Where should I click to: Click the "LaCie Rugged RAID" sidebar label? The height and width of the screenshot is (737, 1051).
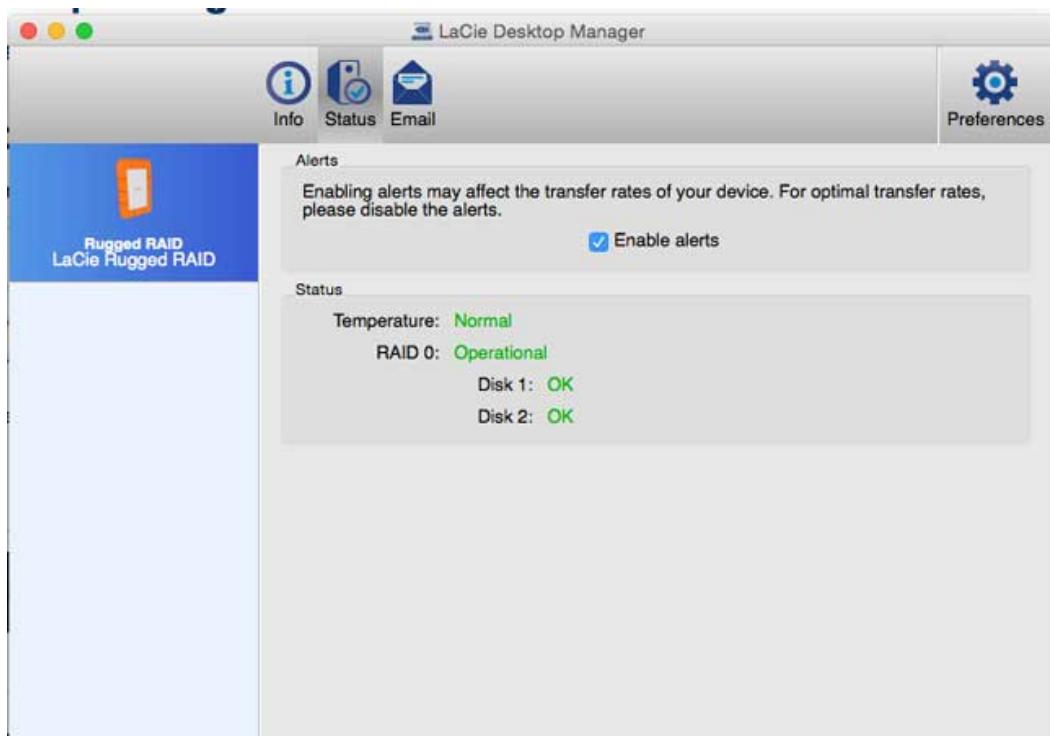coord(134,259)
